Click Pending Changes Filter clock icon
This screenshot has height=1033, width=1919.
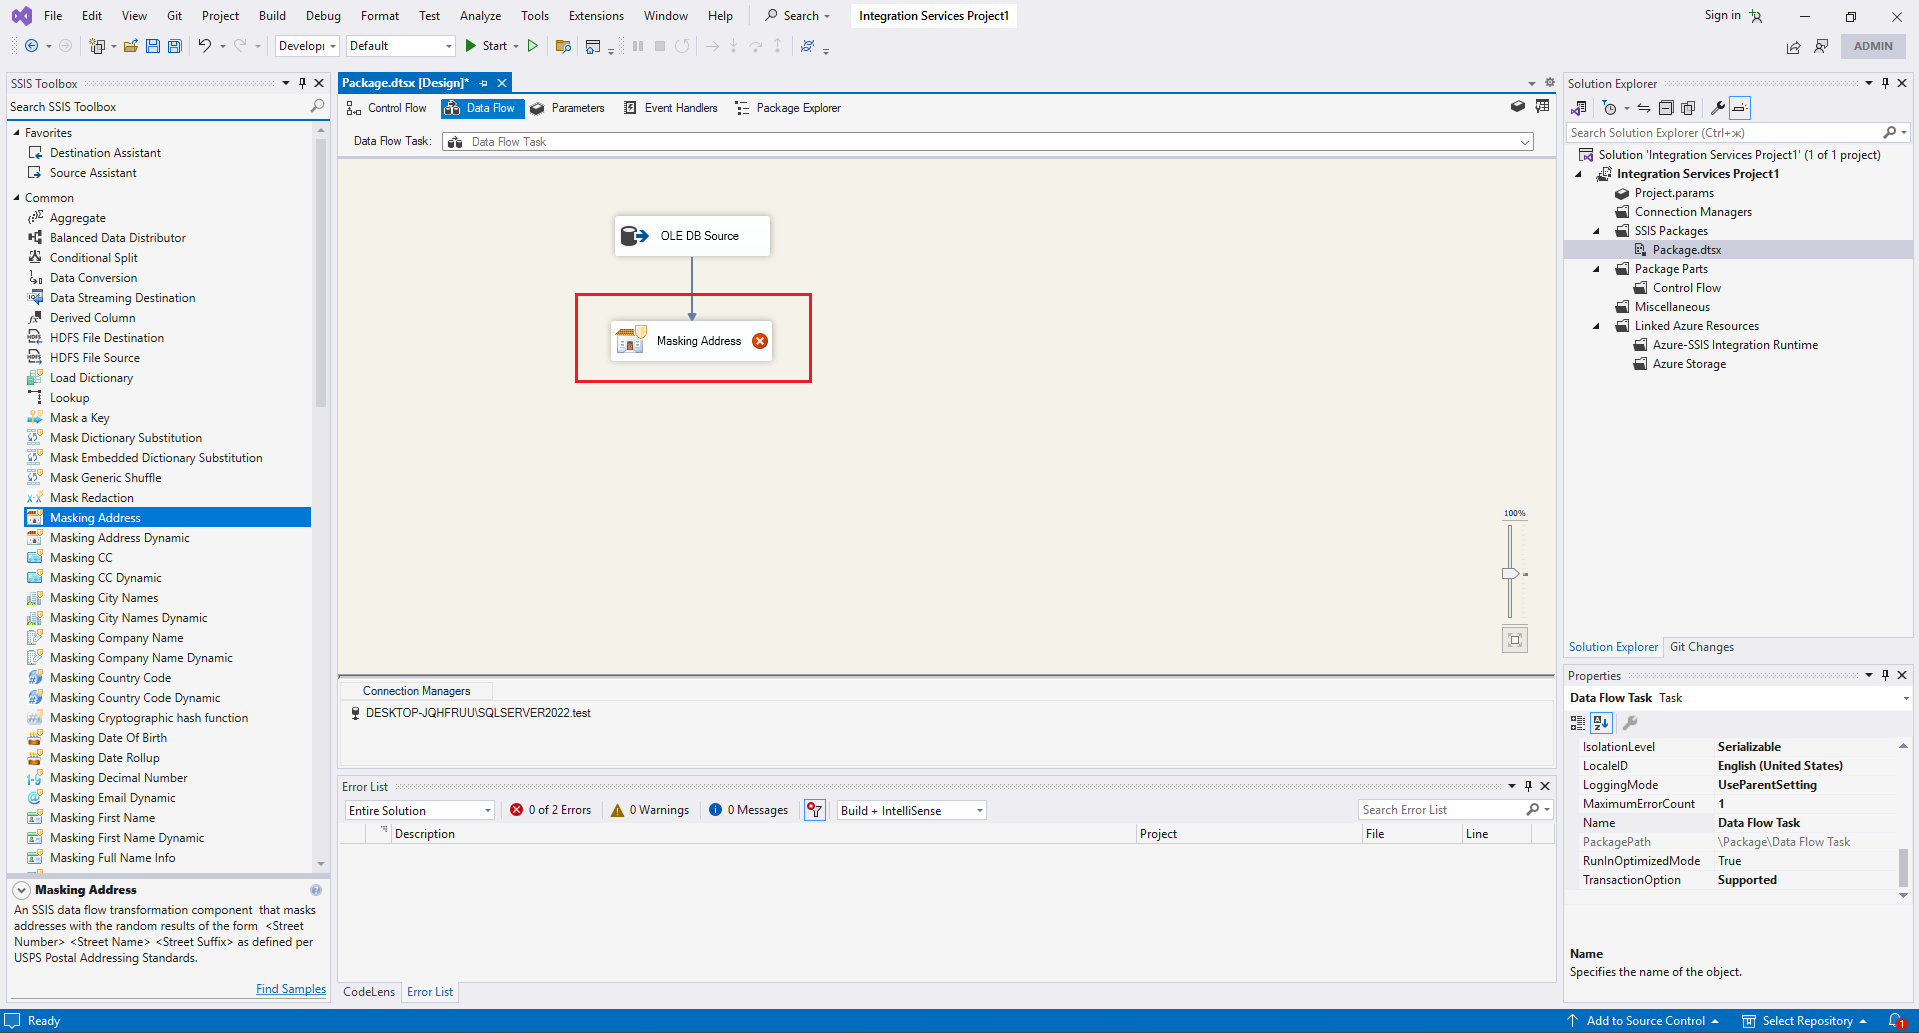coord(1609,108)
